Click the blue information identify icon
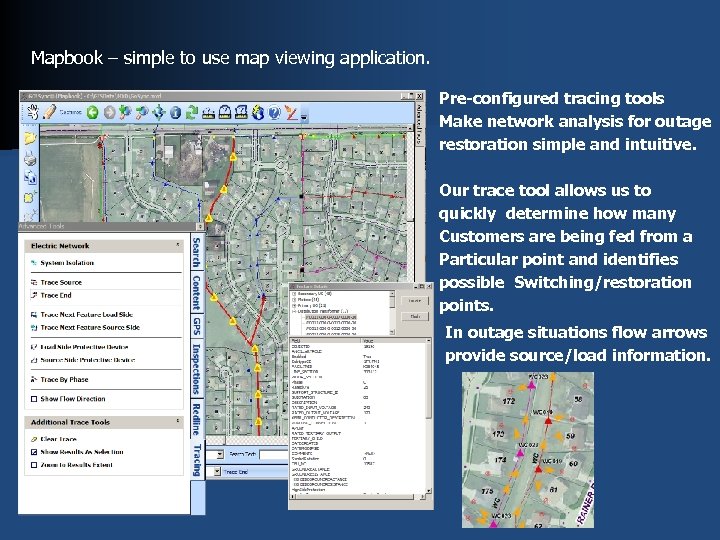Viewport: 720px width, 540px height. click(x=175, y=112)
